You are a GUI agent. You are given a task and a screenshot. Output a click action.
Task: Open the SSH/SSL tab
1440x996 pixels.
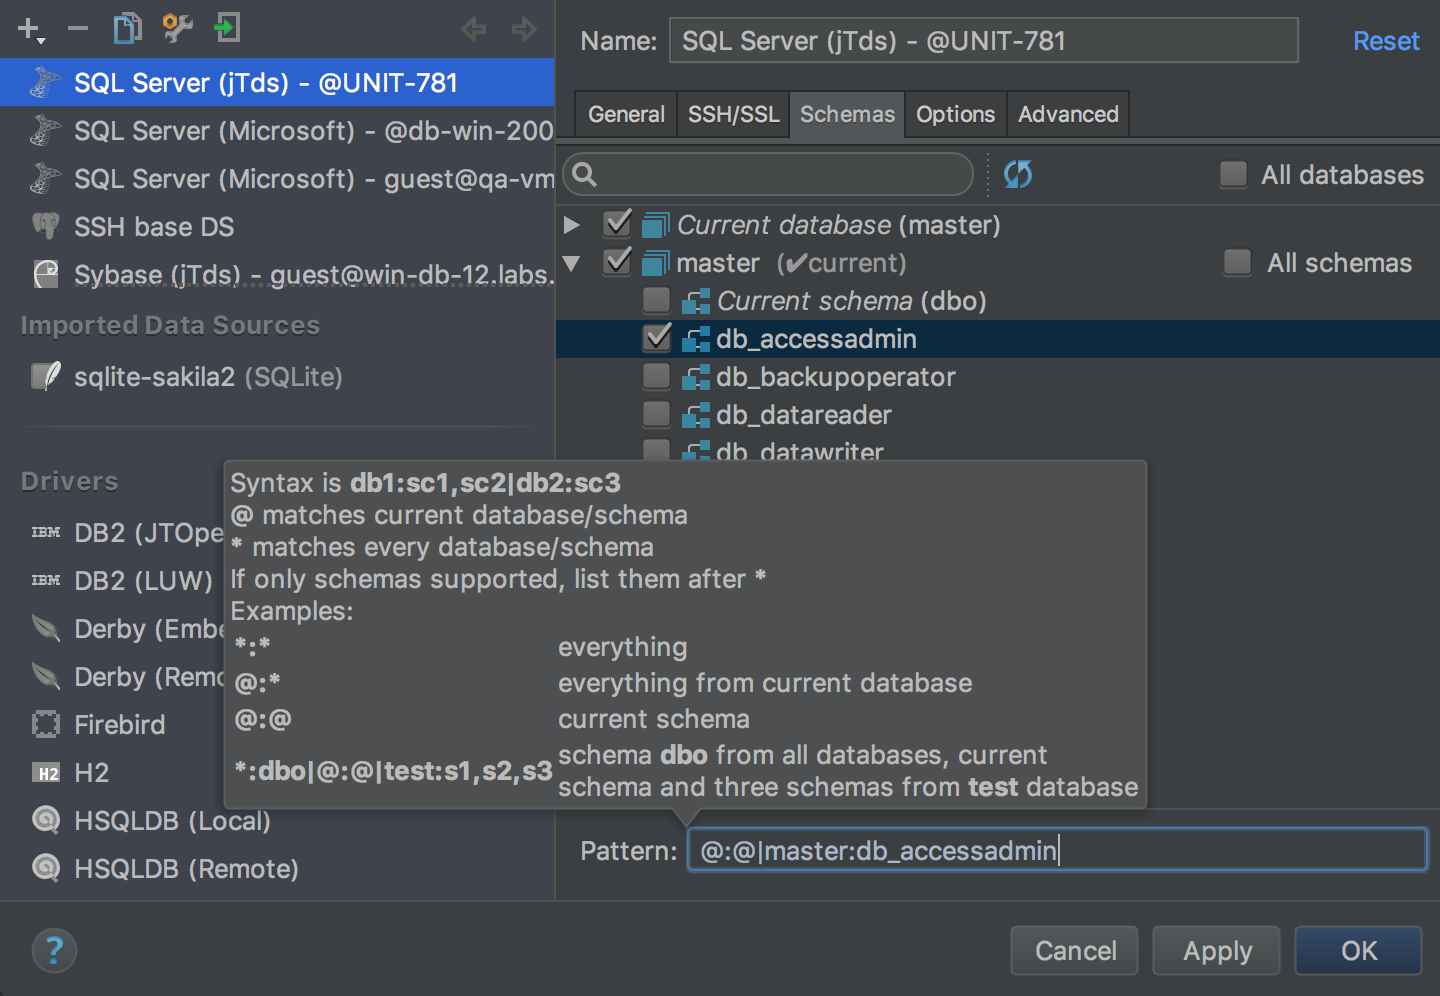click(733, 114)
